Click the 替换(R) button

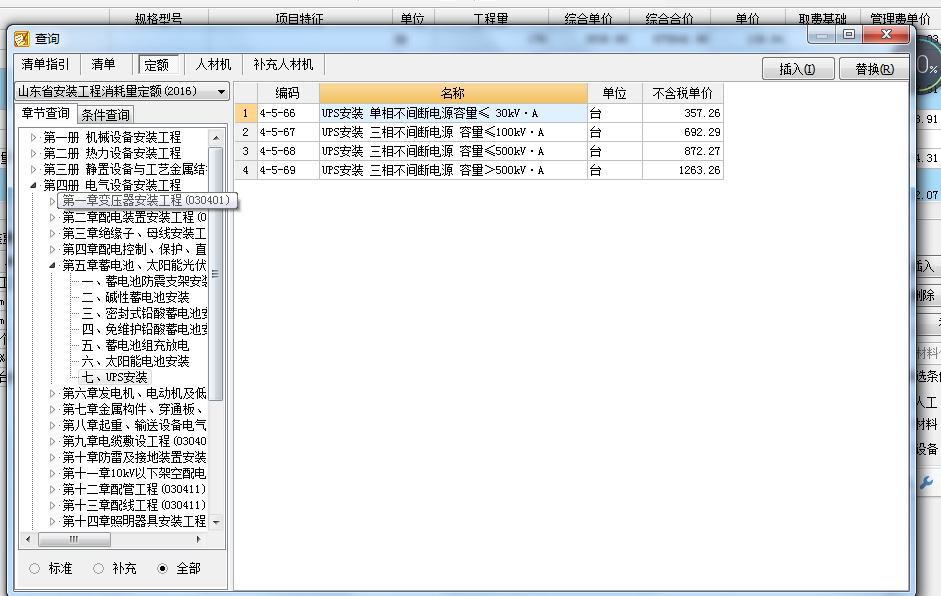874,69
